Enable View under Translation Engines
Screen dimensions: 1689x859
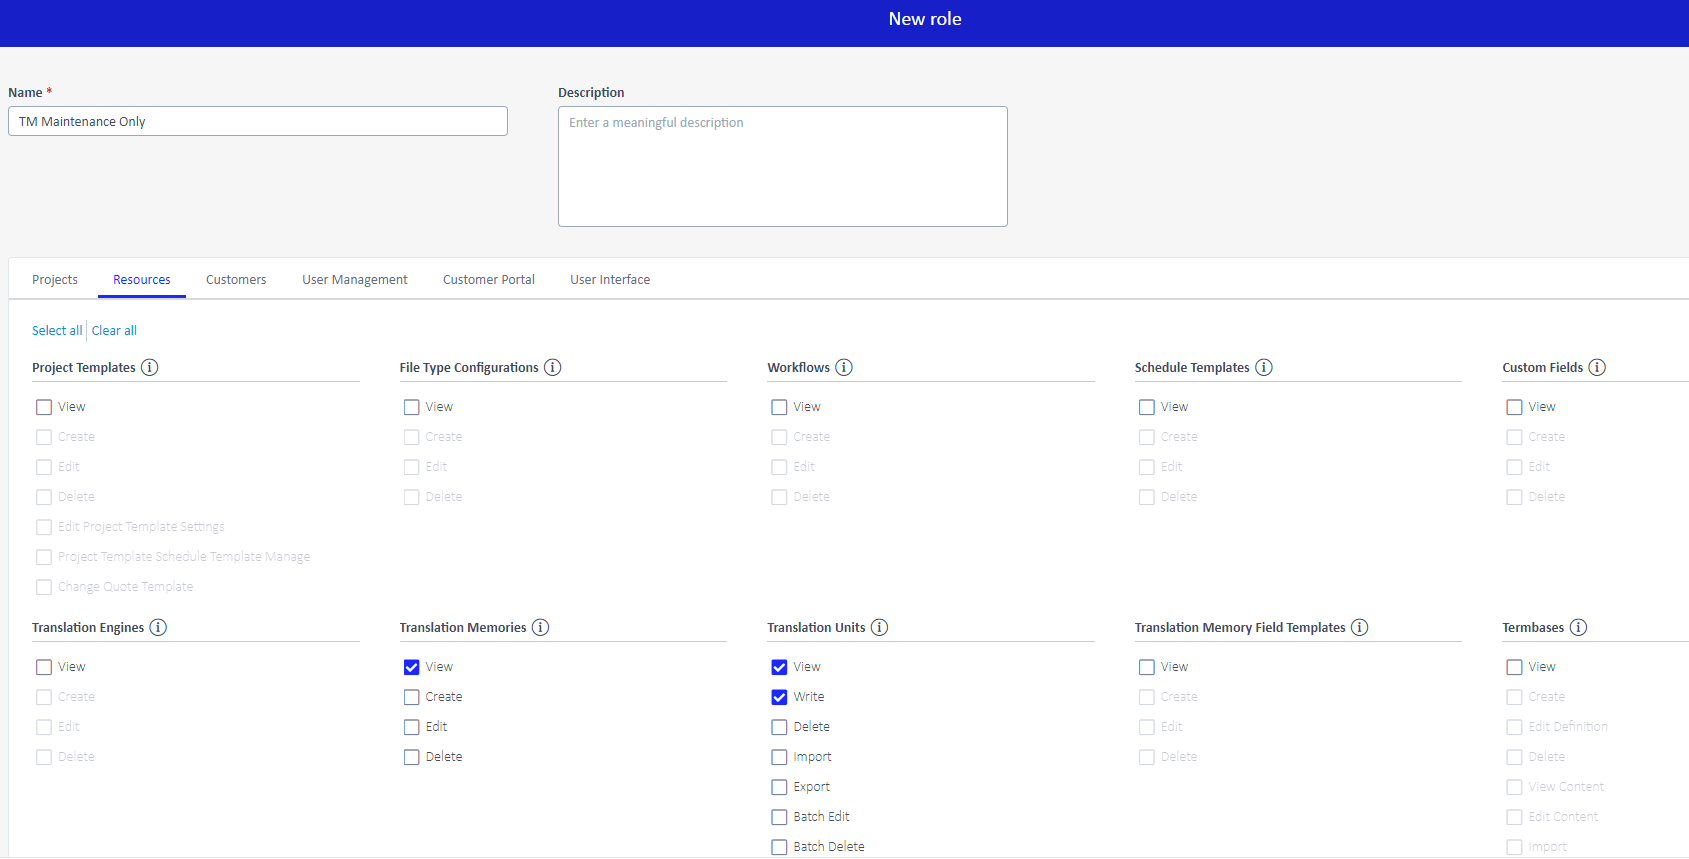click(44, 667)
